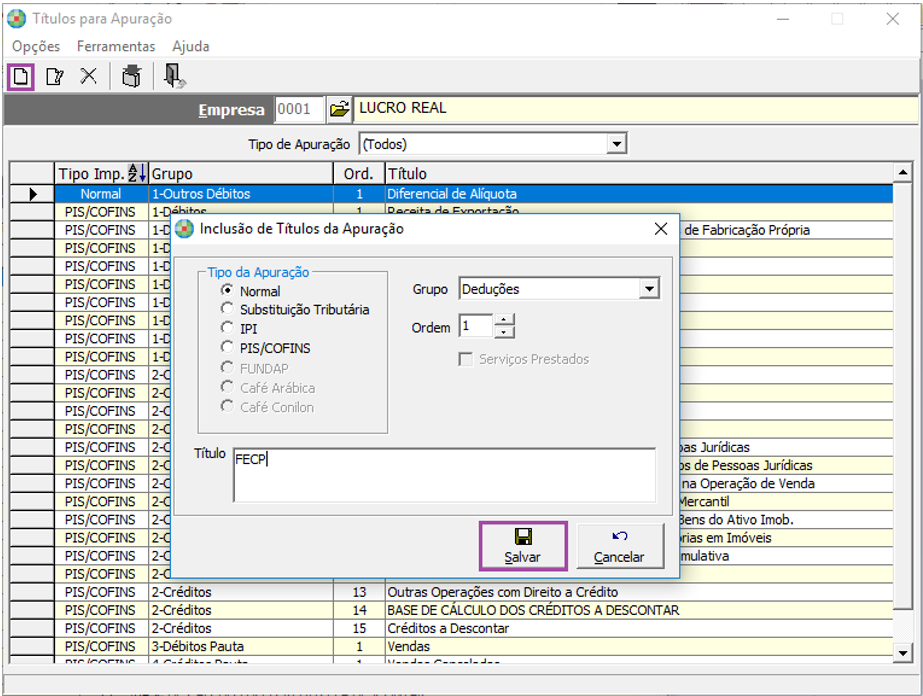Select the Café Conilon radio option
This screenshot has width=923, height=696.
click(x=227, y=406)
